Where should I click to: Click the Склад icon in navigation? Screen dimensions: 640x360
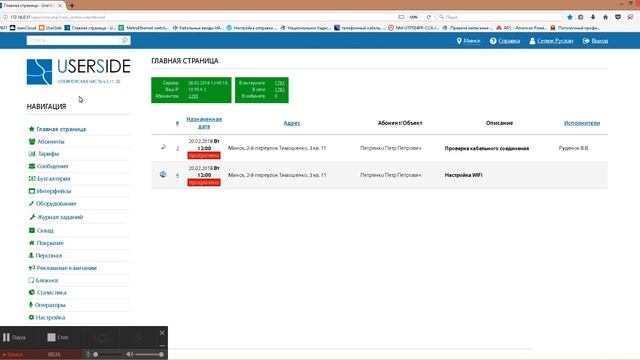tap(32, 231)
